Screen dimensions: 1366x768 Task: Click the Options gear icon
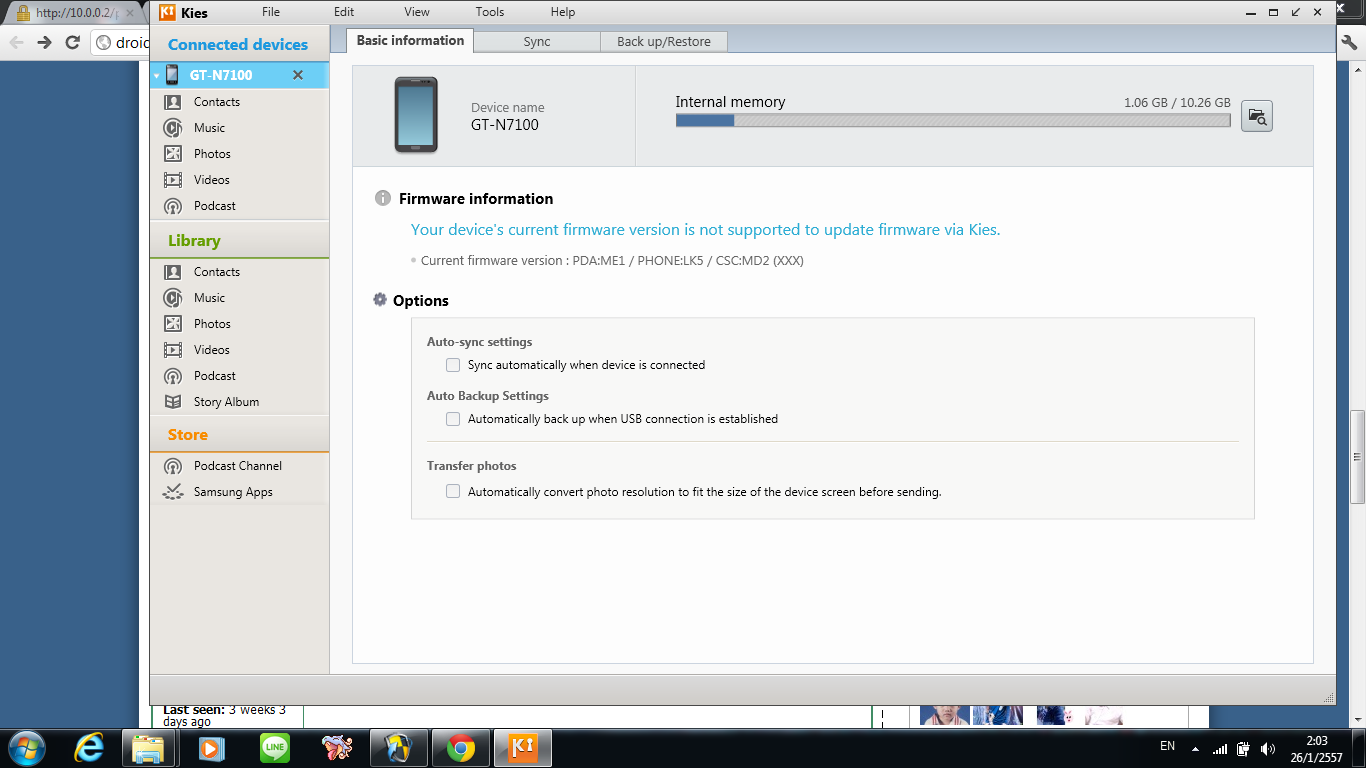coord(380,300)
